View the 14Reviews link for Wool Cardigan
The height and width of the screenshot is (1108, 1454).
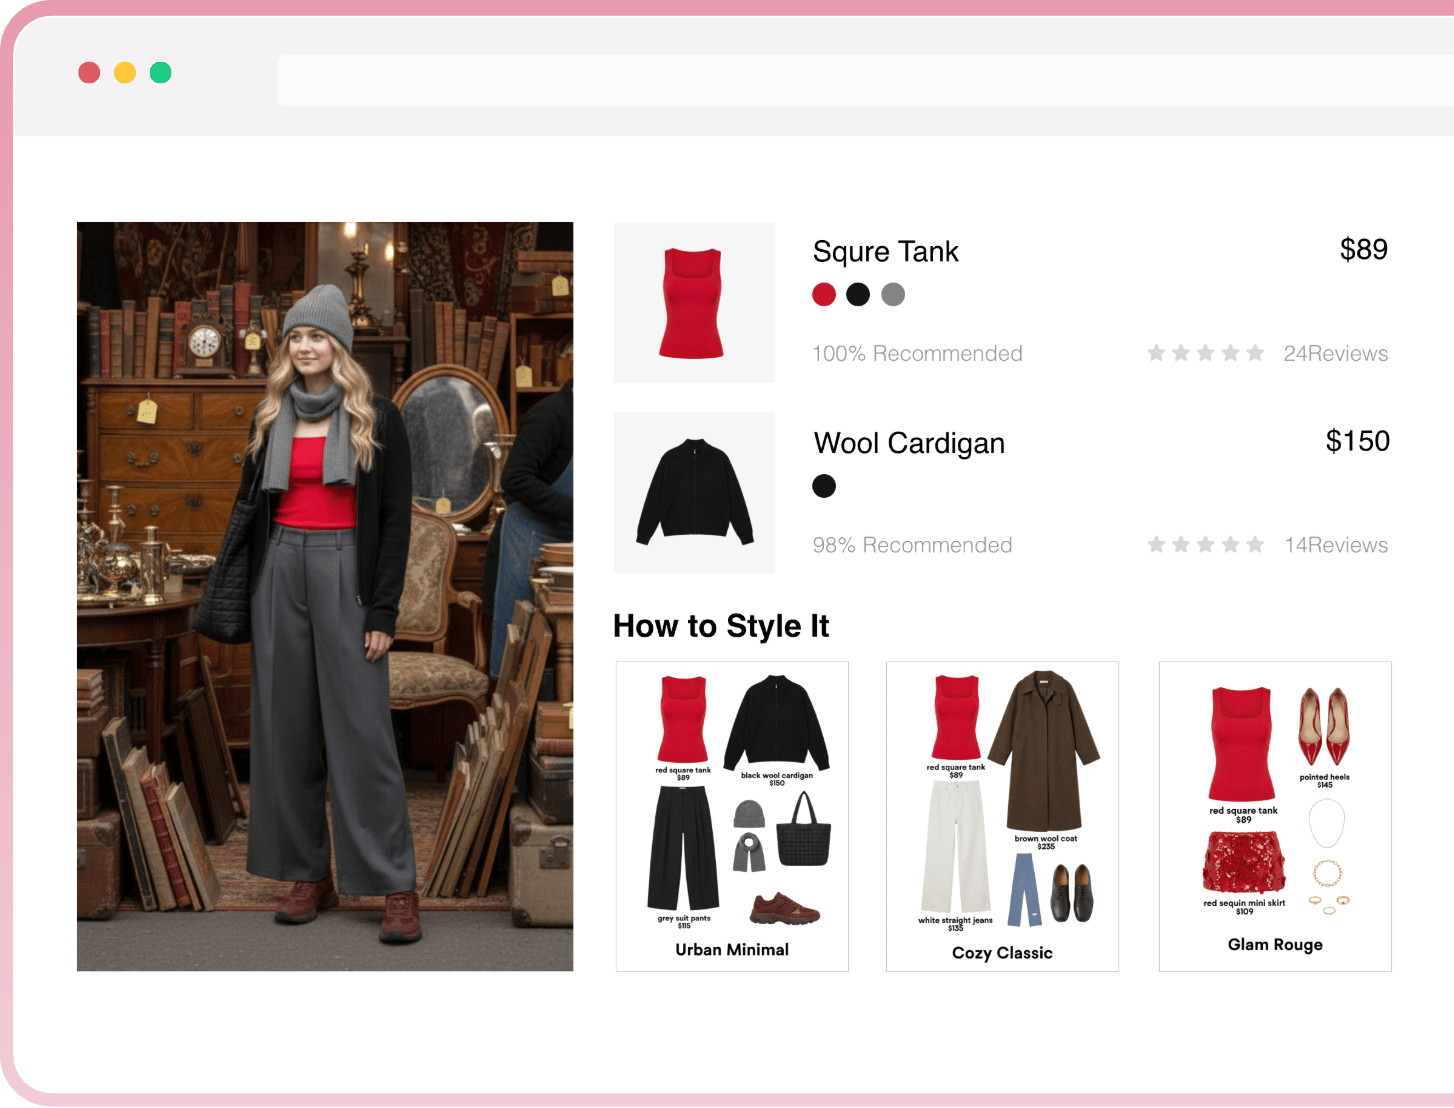1336,545
